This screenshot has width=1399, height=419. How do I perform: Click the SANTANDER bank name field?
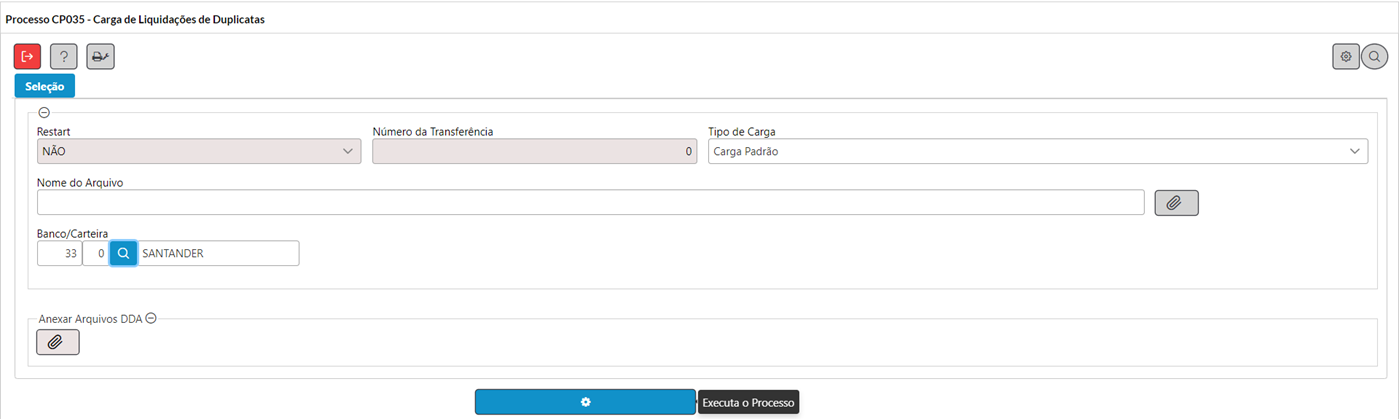pyautogui.click(x=218, y=254)
